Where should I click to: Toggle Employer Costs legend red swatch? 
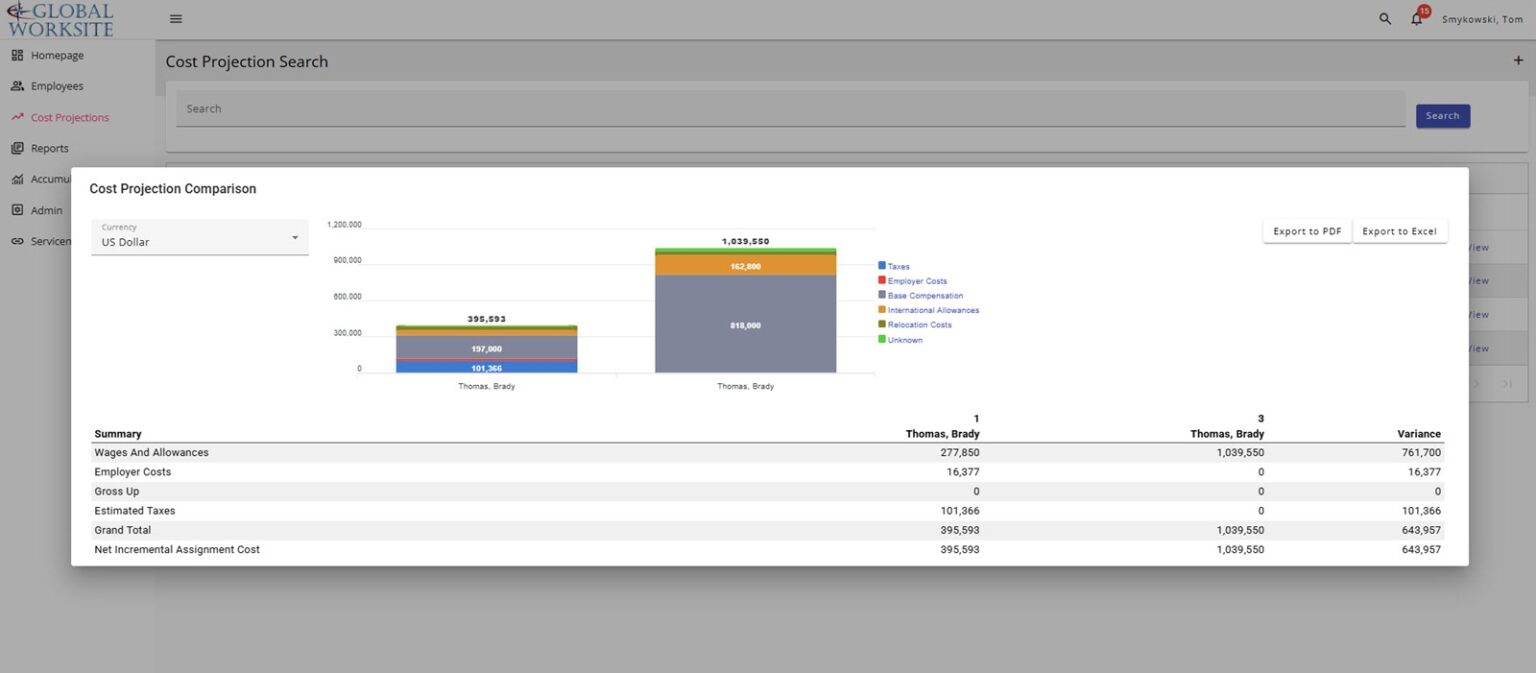[x=882, y=280]
